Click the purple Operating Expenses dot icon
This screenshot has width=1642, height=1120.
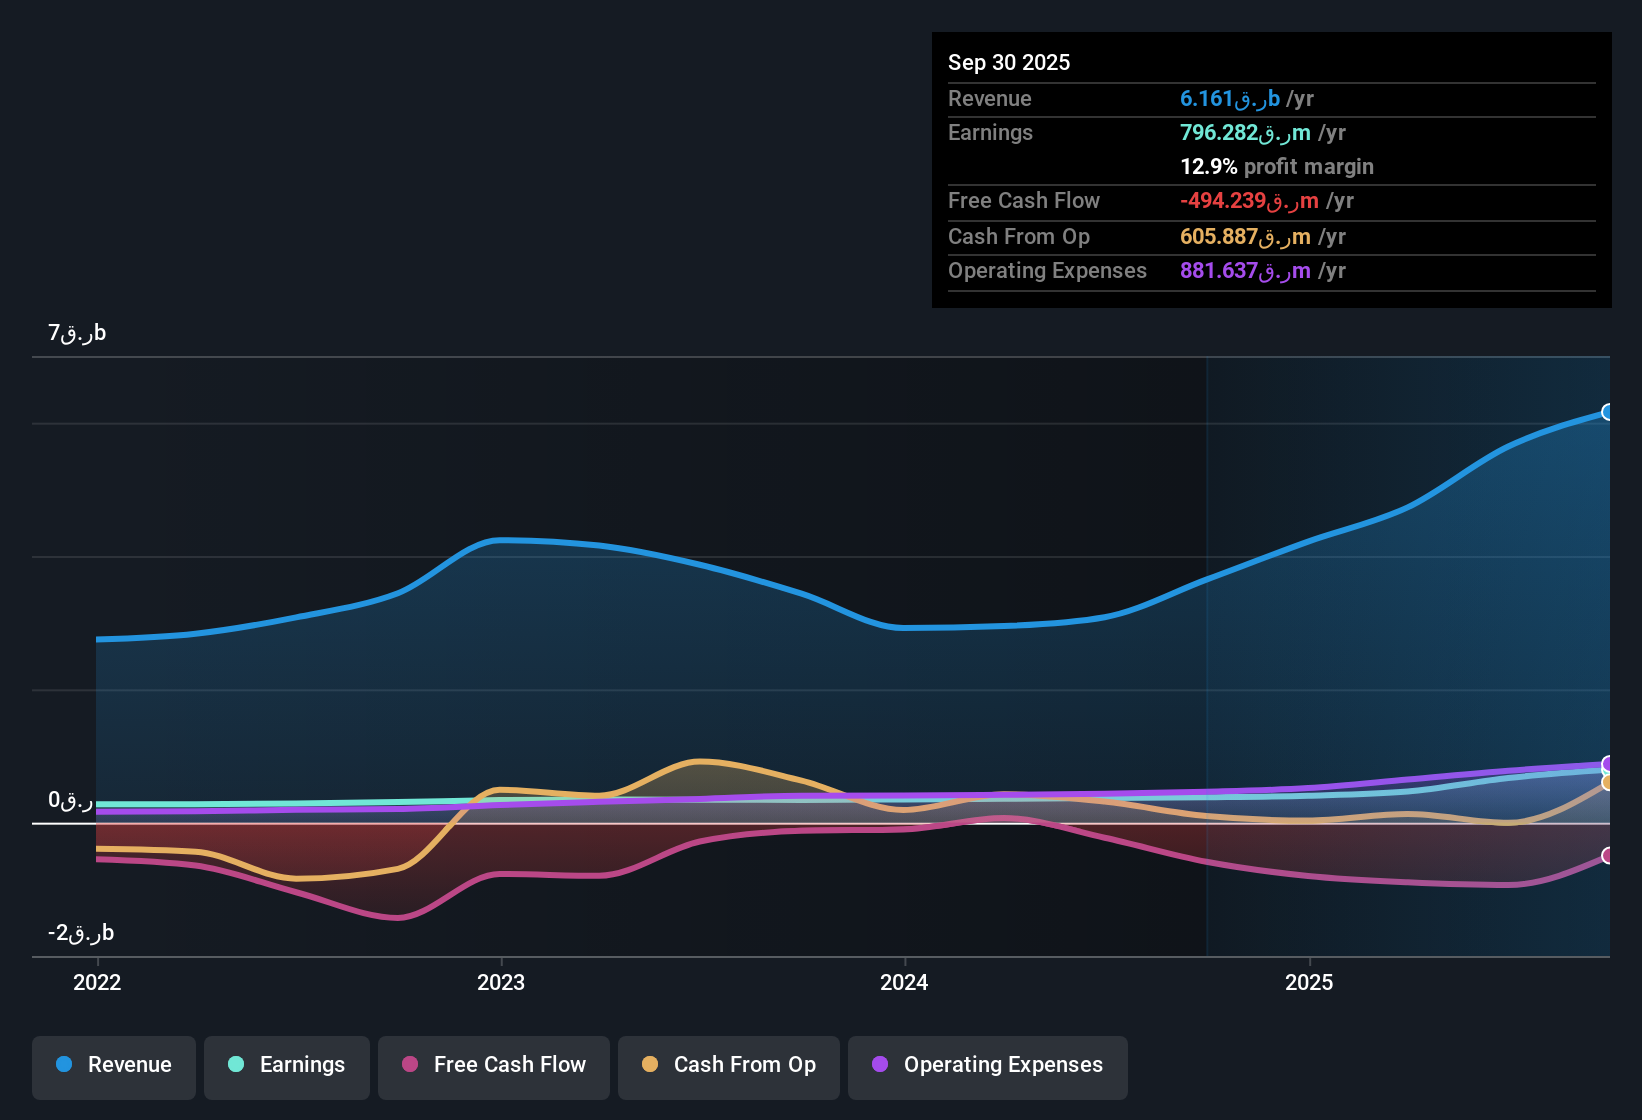point(880,1065)
